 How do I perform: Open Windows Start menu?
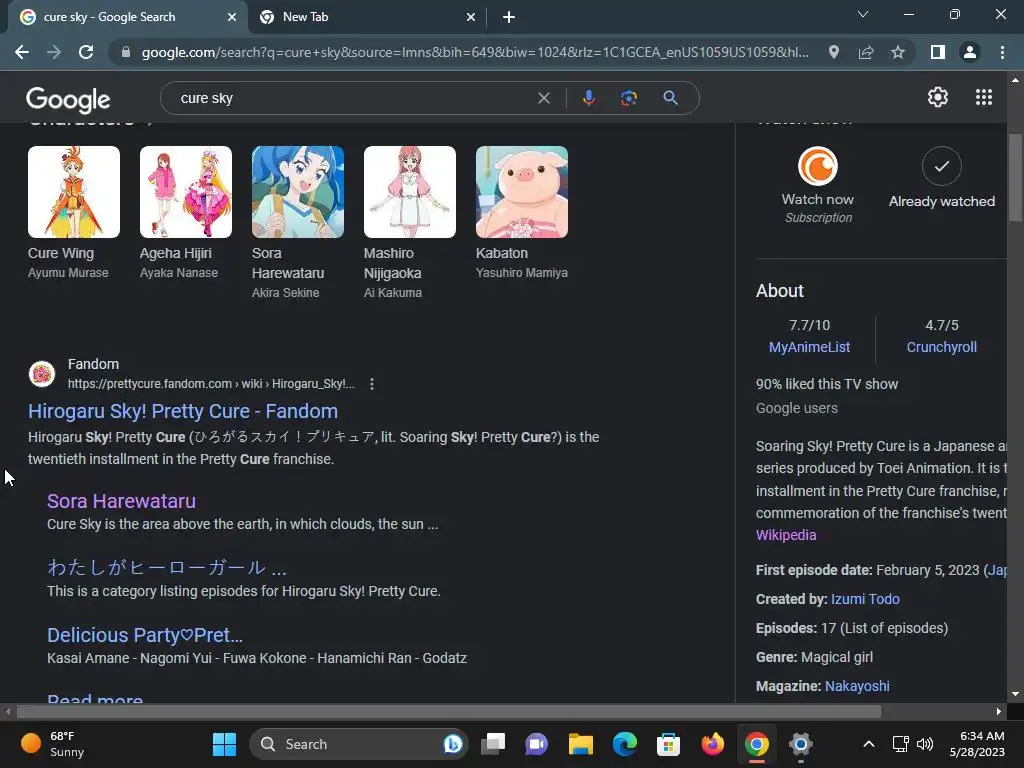pos(225,744)
